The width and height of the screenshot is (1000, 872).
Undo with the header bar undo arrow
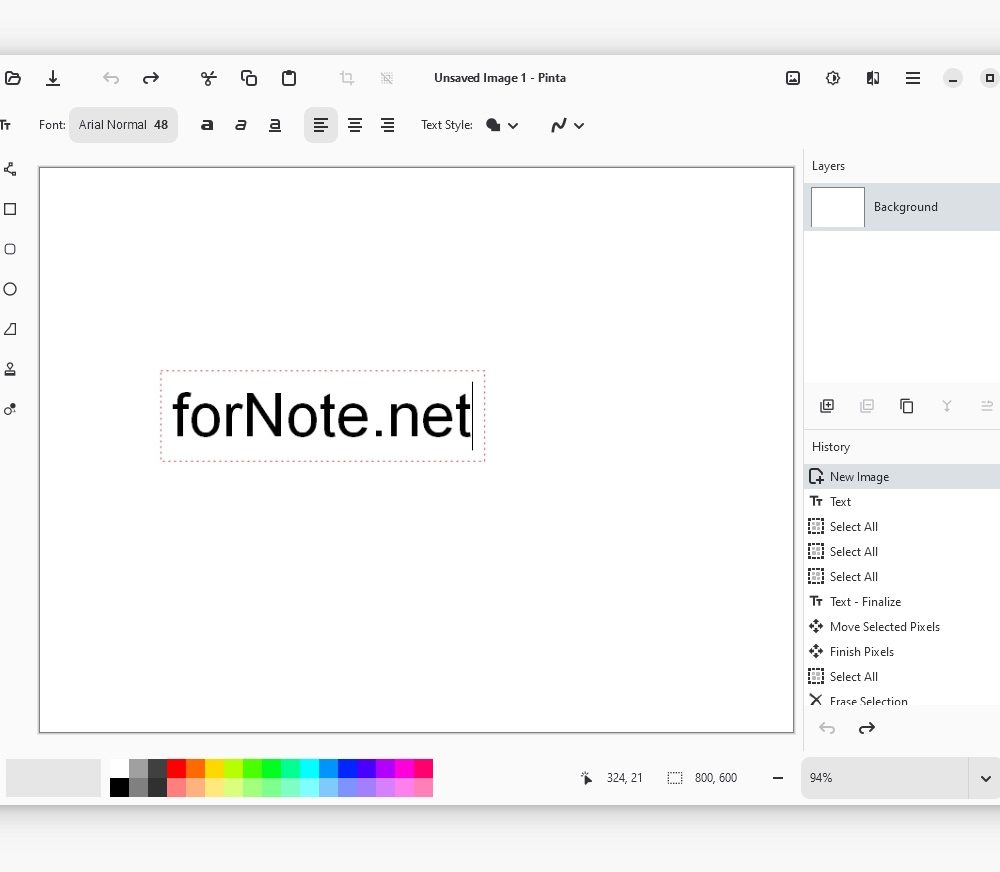pyautogui.click(x=111, y=78)
